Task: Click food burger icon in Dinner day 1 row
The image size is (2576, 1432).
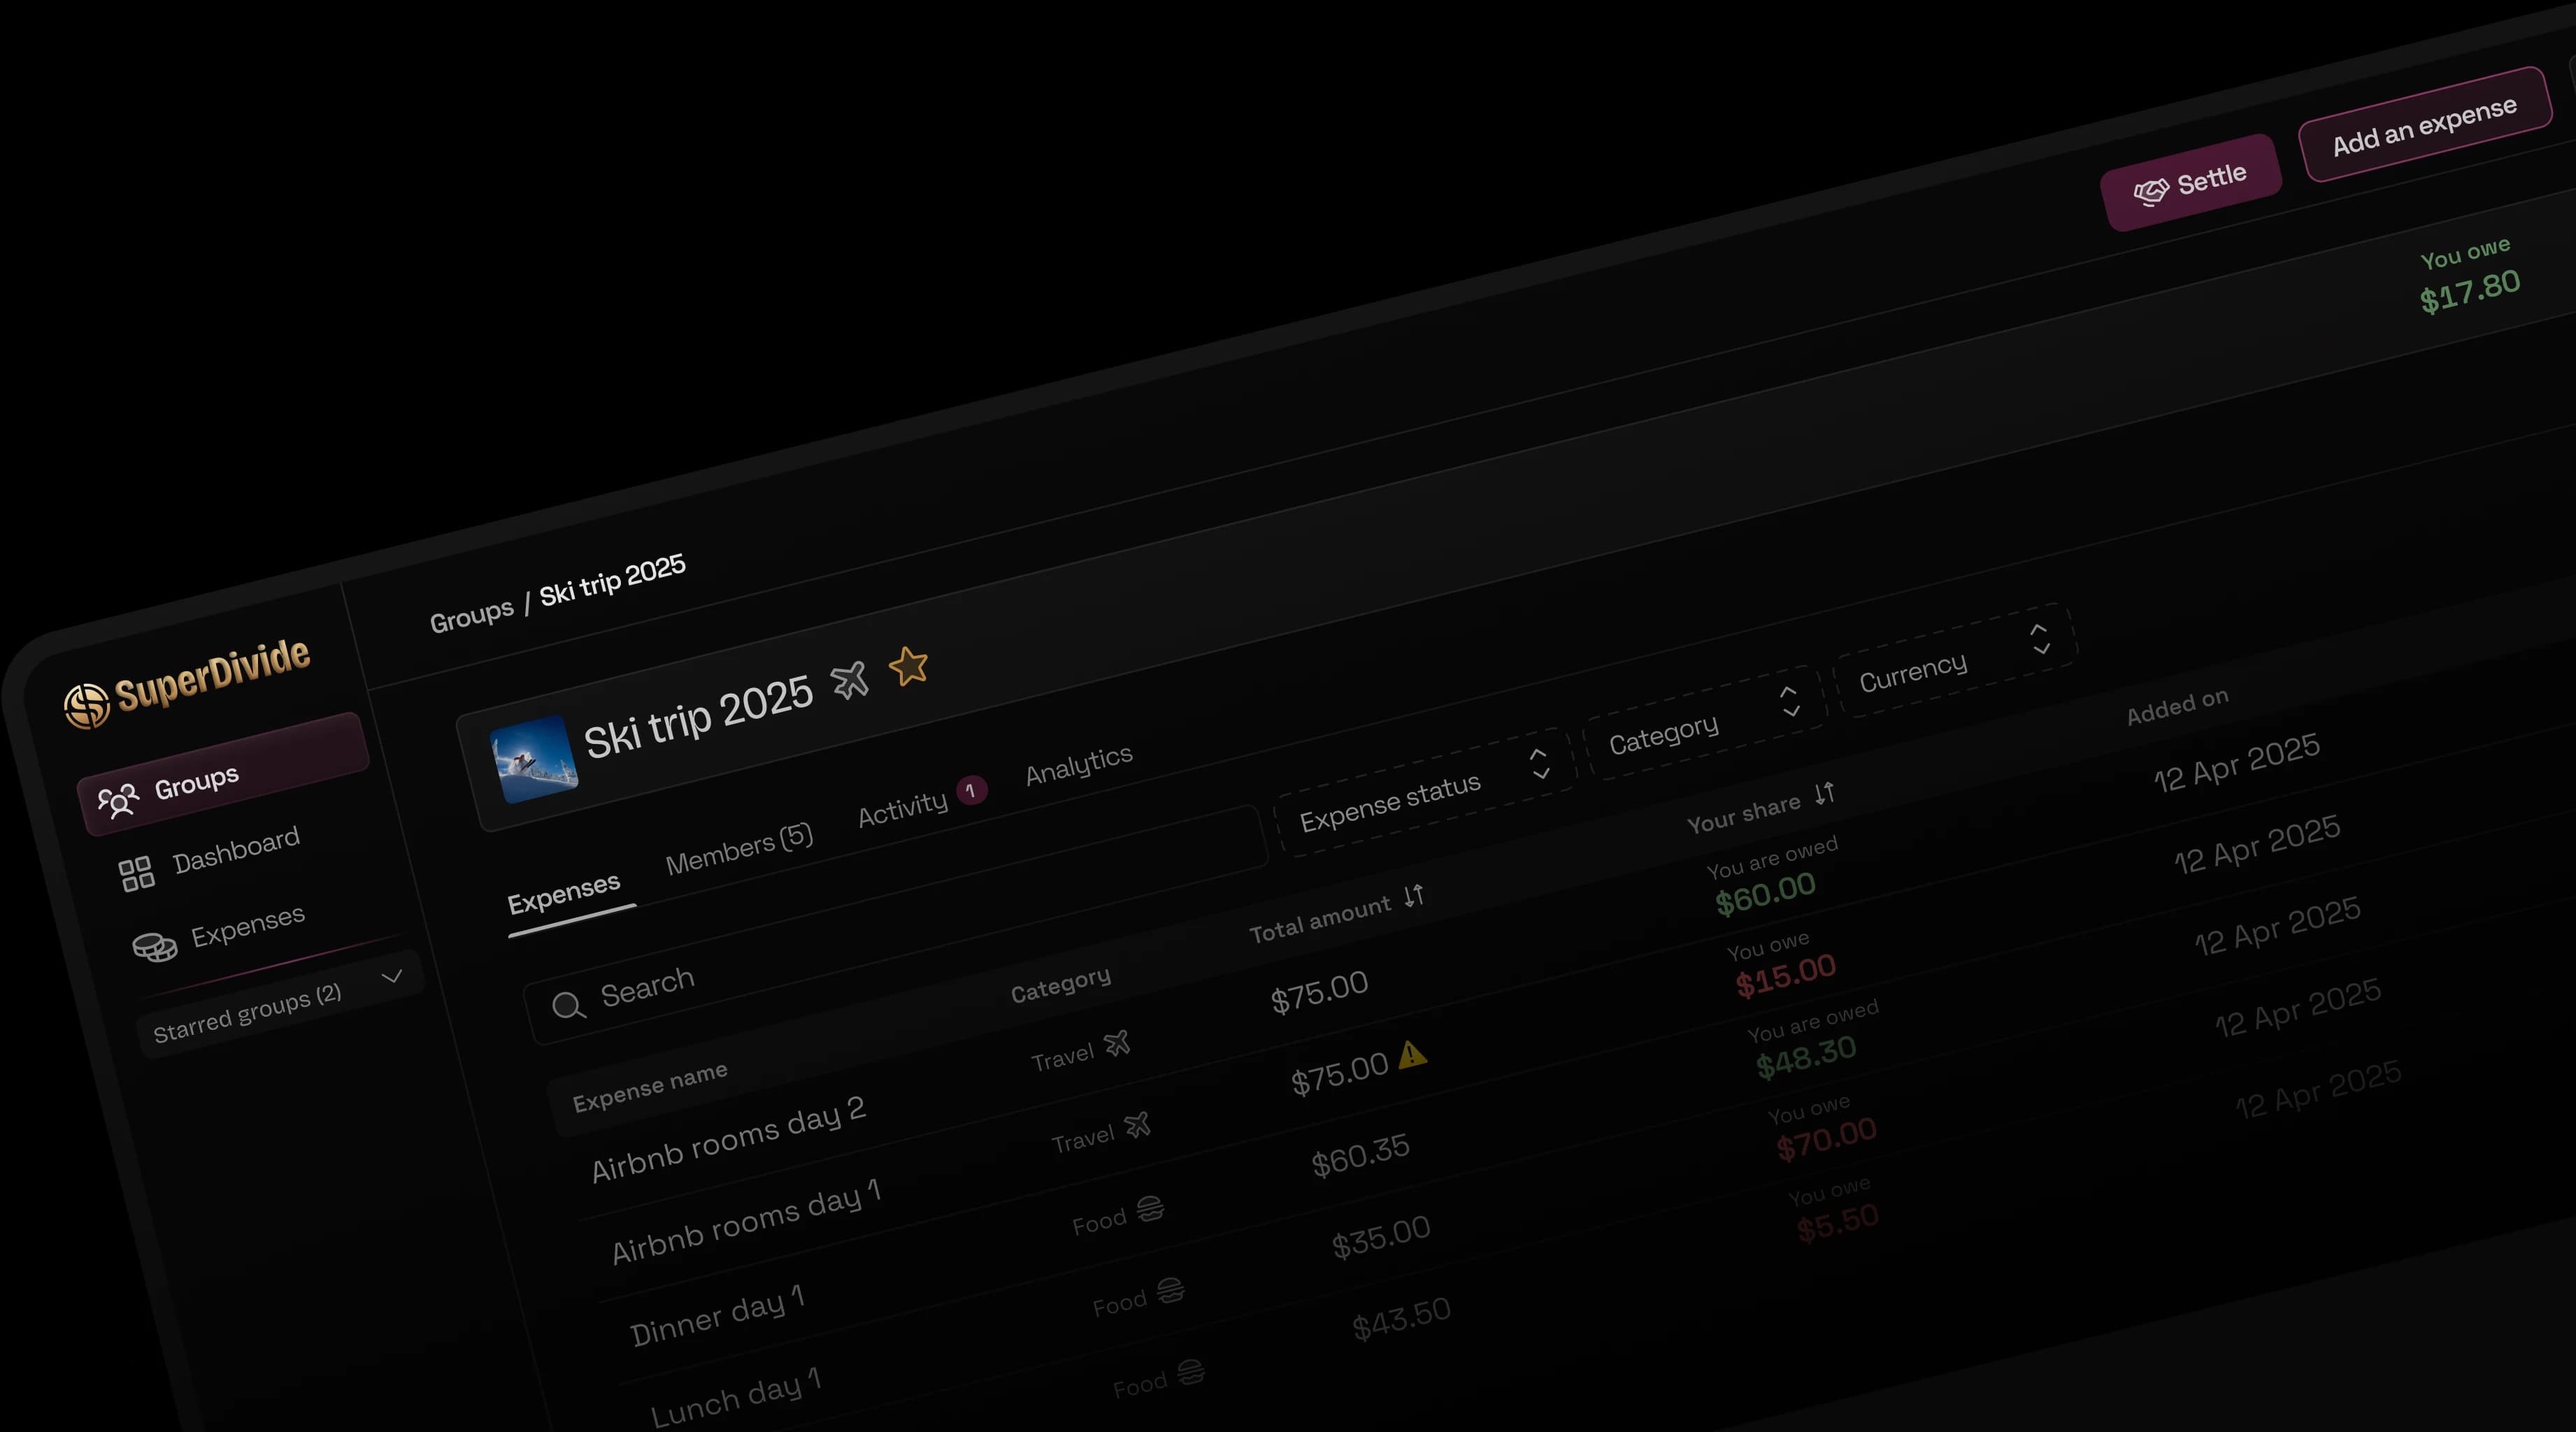Action: point(1150,1208)
